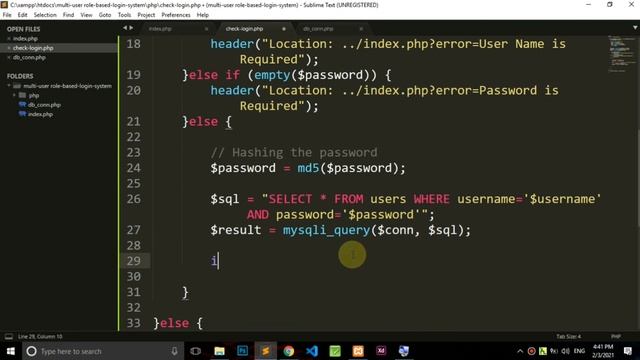This screenshot has width=640, height=360.
Task: Close the unsaved check-login.php tab
Action: click(x=284, y=29)
